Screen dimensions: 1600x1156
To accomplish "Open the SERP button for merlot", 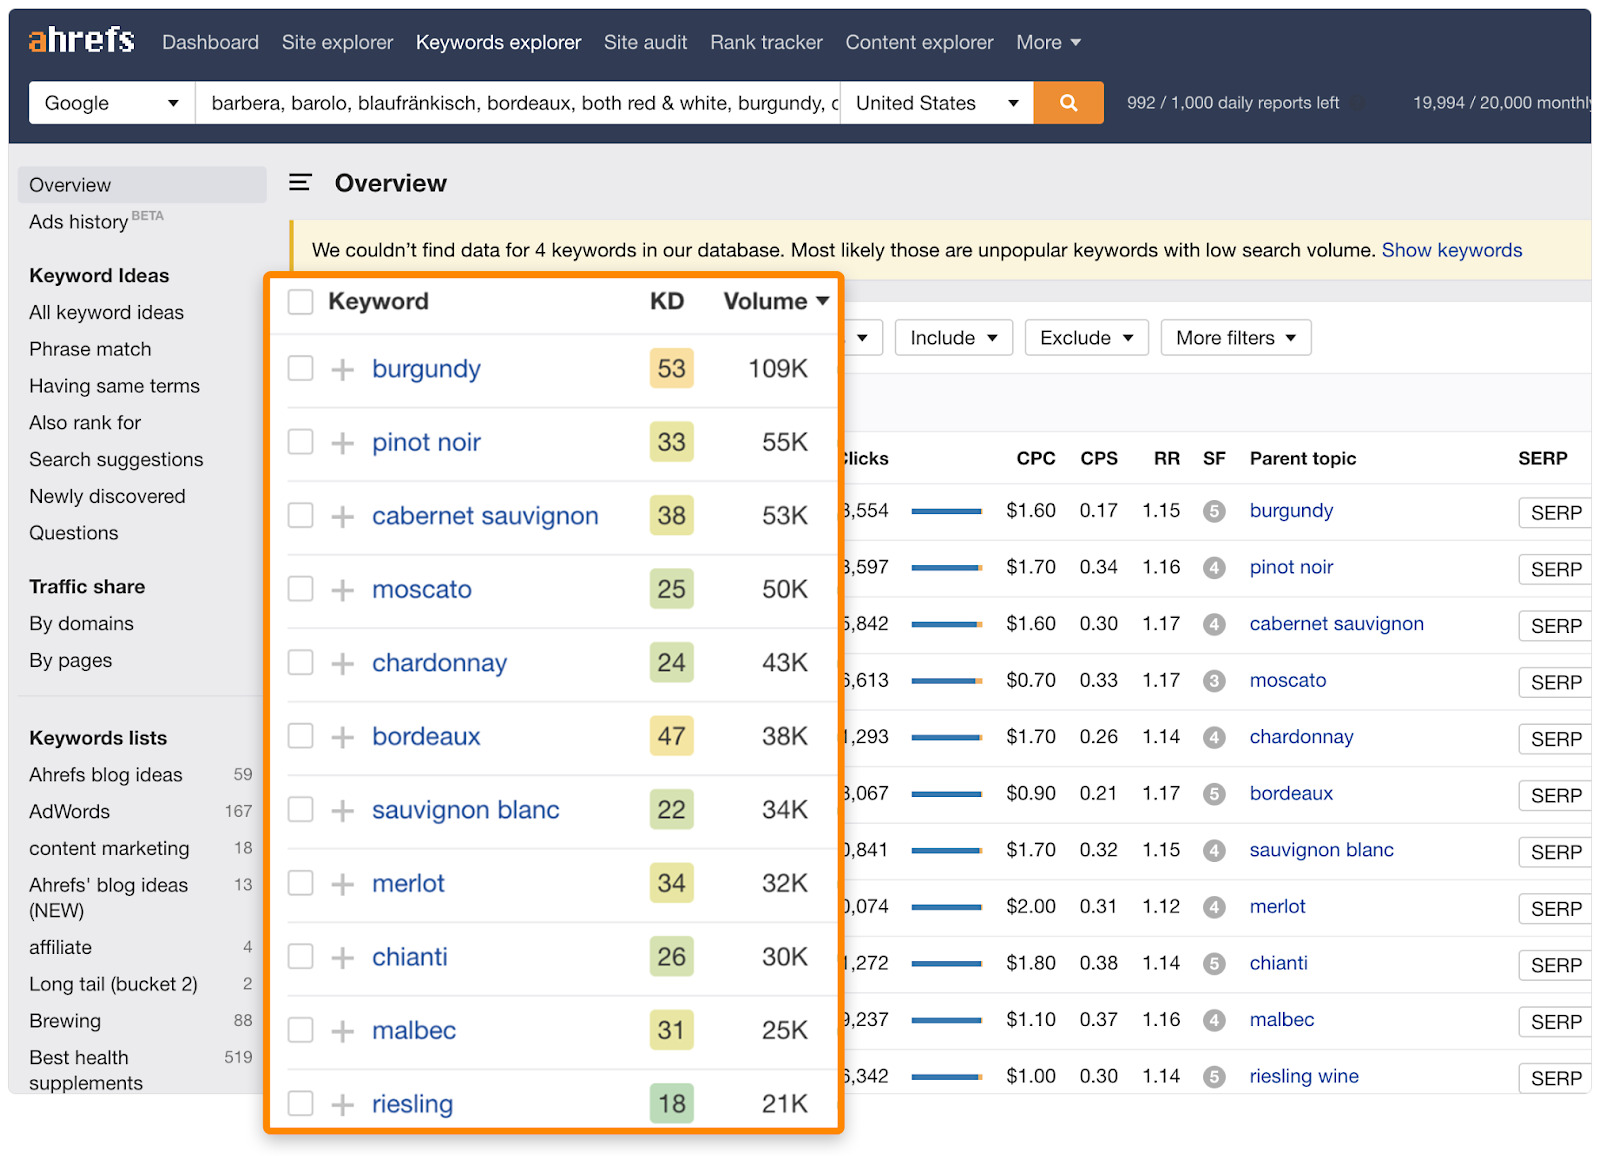I will point(1554,908).
